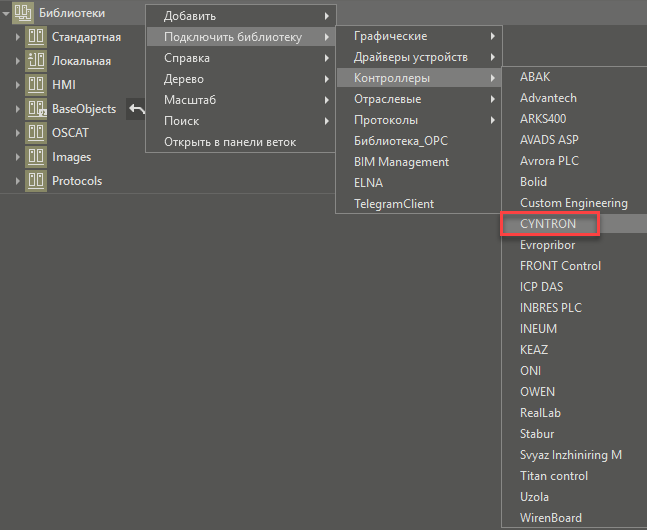Click the Images library icon
The height and width of the screenshot is (530, 647).
(36, 157)
